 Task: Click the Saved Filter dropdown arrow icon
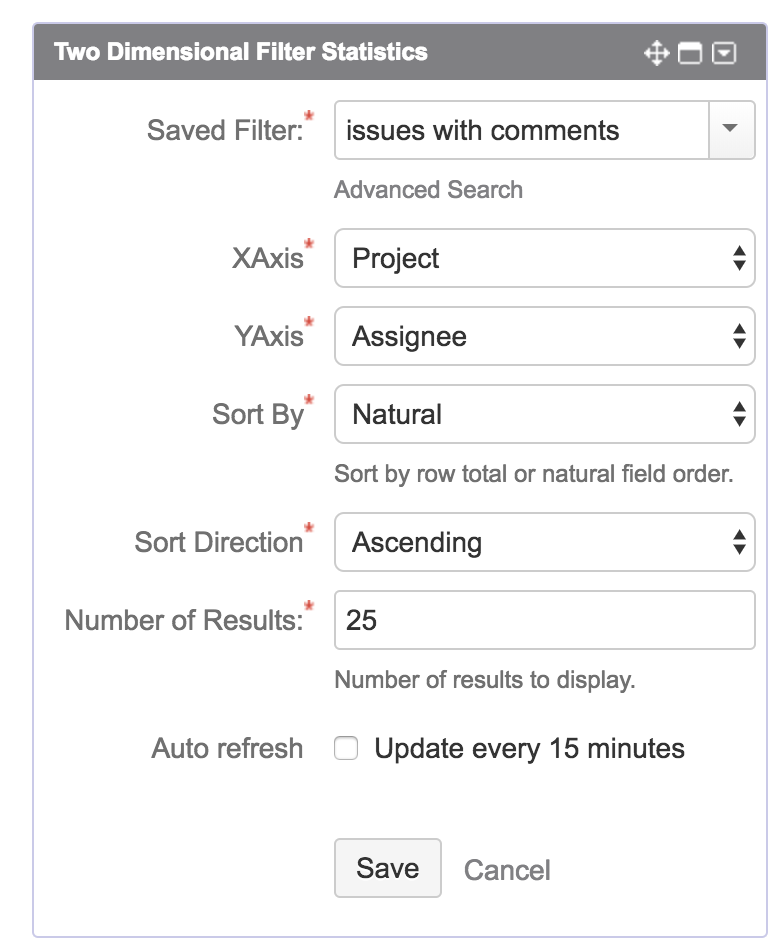coord(731,130)
